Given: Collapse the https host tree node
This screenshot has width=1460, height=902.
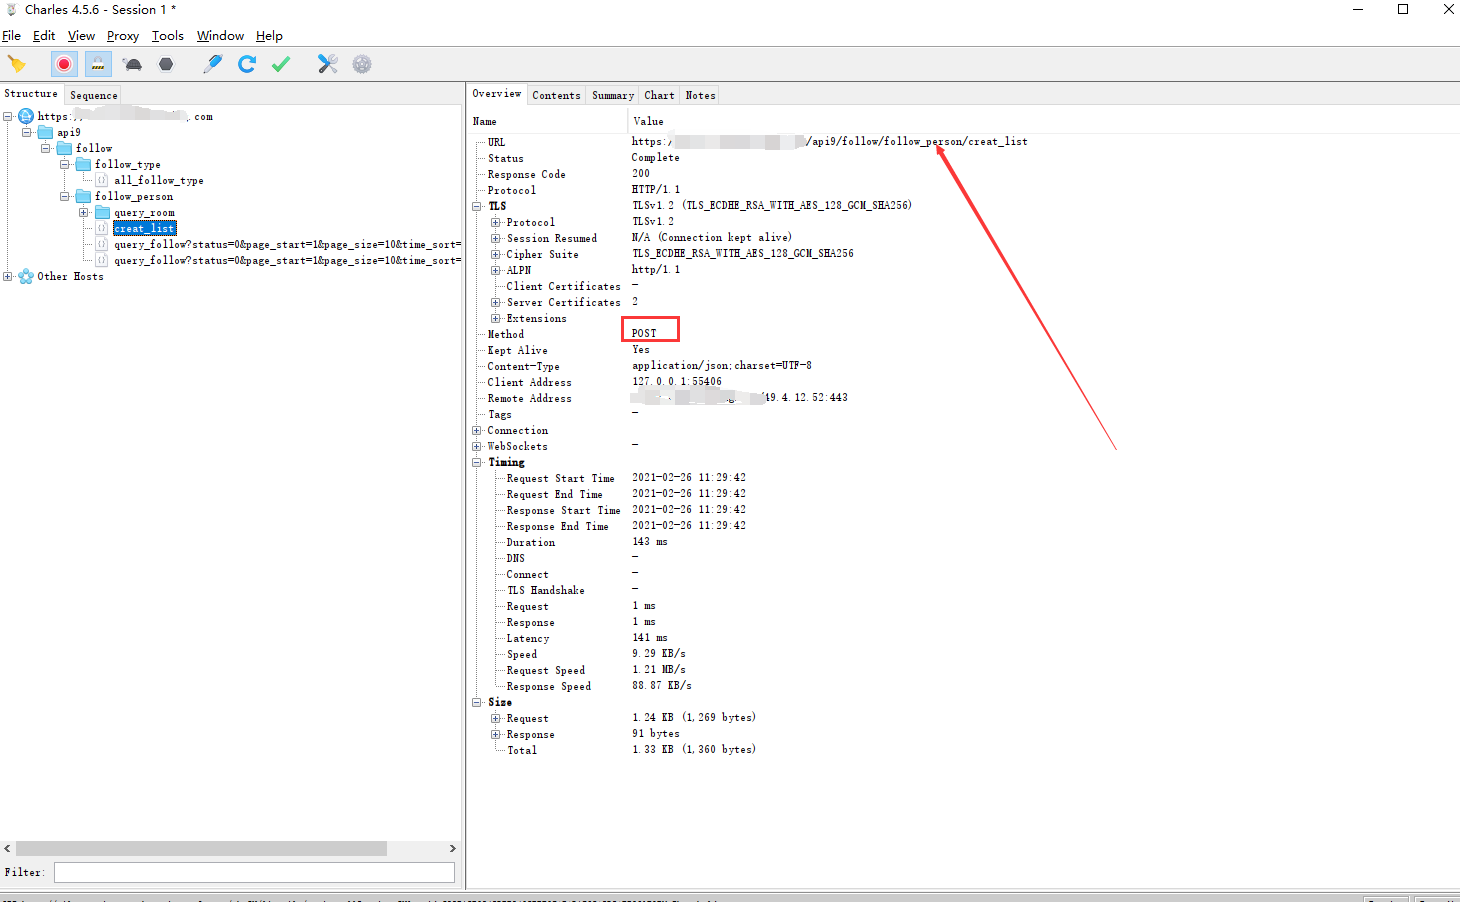Looking at the screenshot, I should (x=8, y=116).
